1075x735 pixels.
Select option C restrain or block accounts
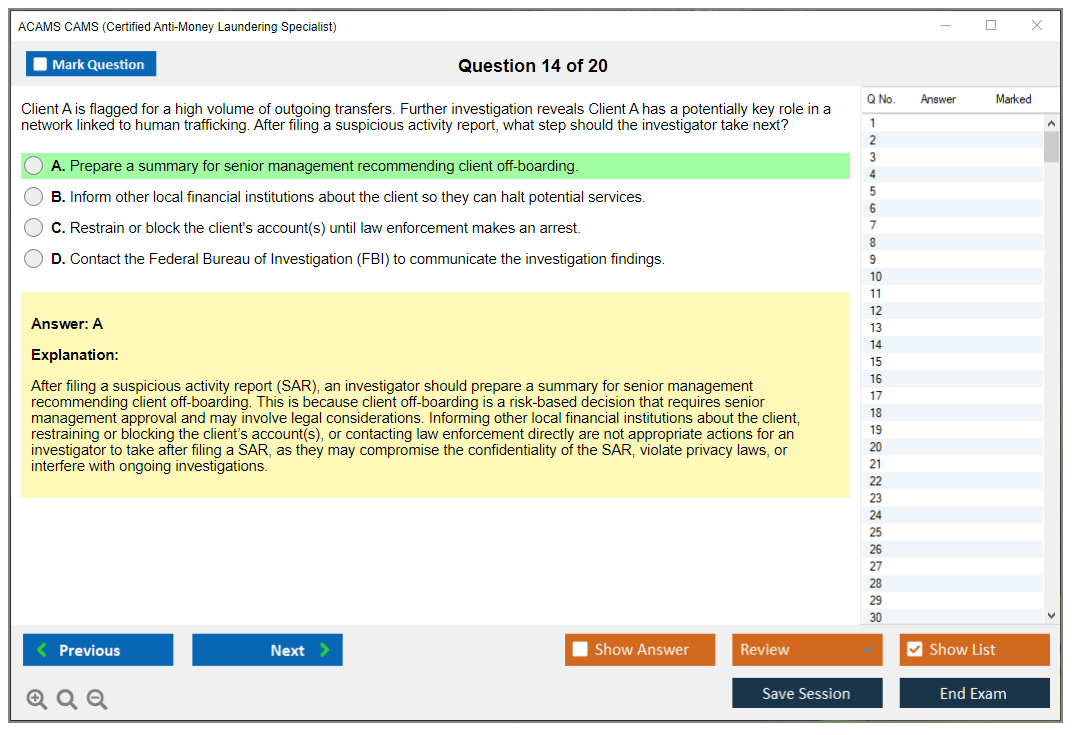tap(34, 228)
